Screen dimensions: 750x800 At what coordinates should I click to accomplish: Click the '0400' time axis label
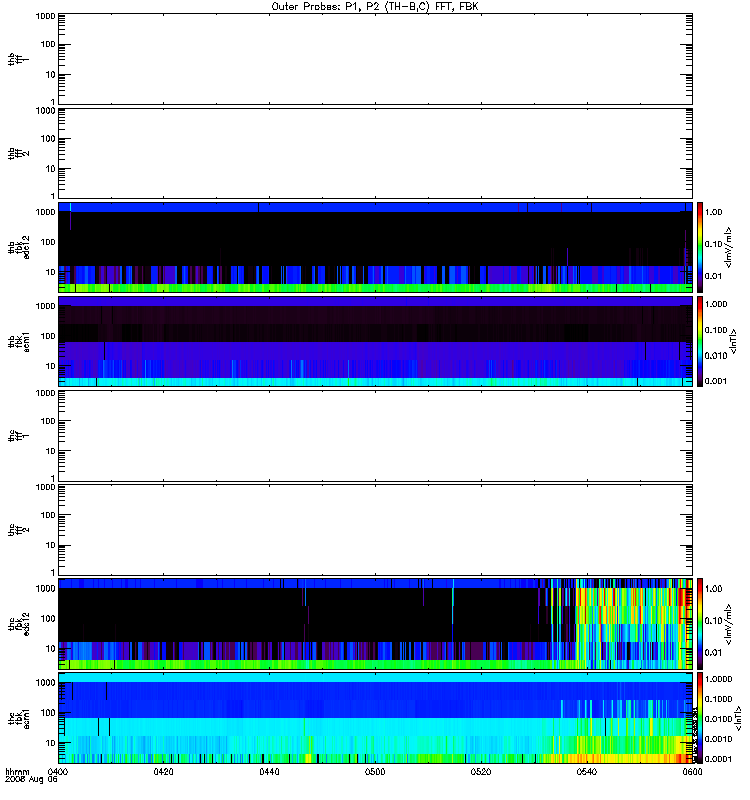(x=57, y=772)
